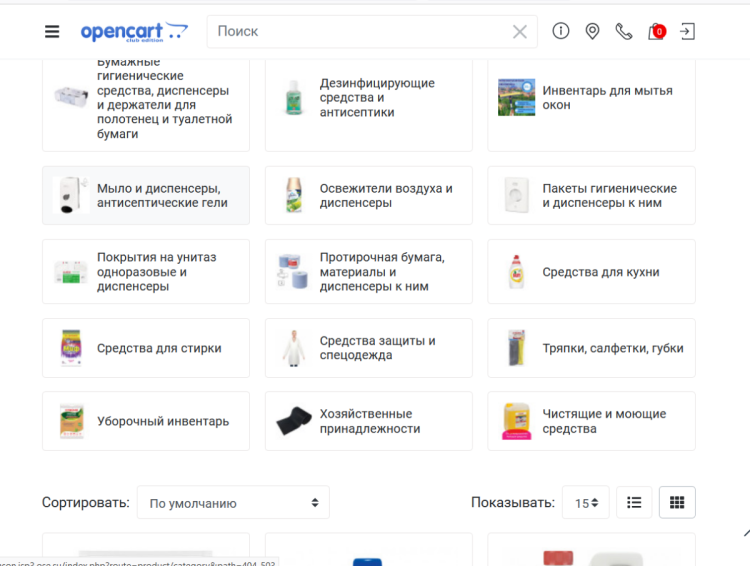Open category Пакеты гигиенические и диспенсеры

(591, 195)
